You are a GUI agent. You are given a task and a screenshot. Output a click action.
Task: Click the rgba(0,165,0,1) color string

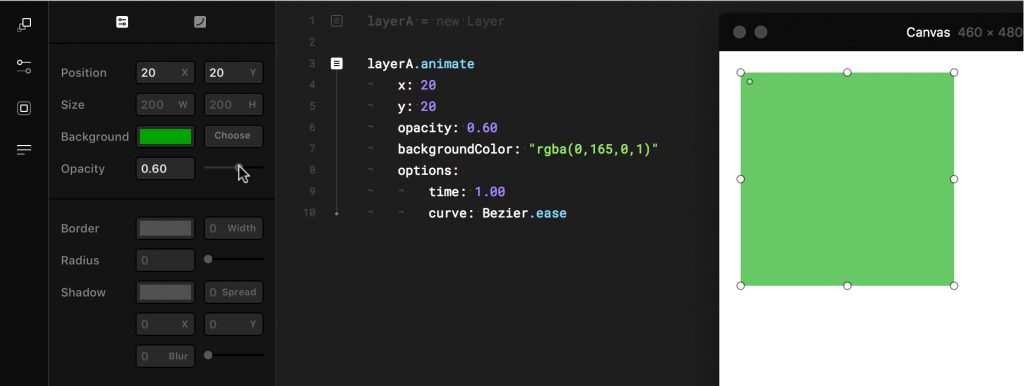coord(593,149)
